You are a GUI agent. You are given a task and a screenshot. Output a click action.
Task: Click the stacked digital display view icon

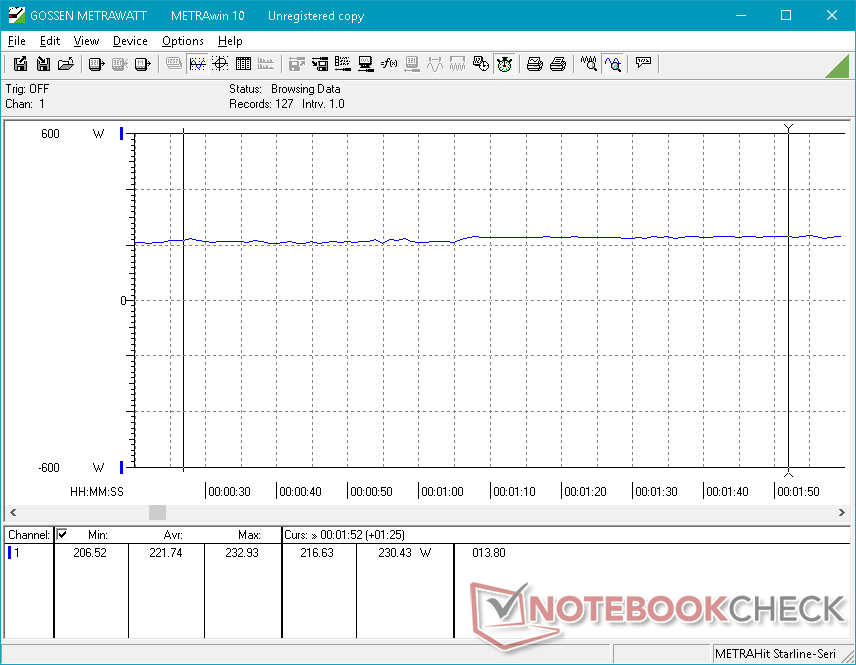click(x=174, y=64)
